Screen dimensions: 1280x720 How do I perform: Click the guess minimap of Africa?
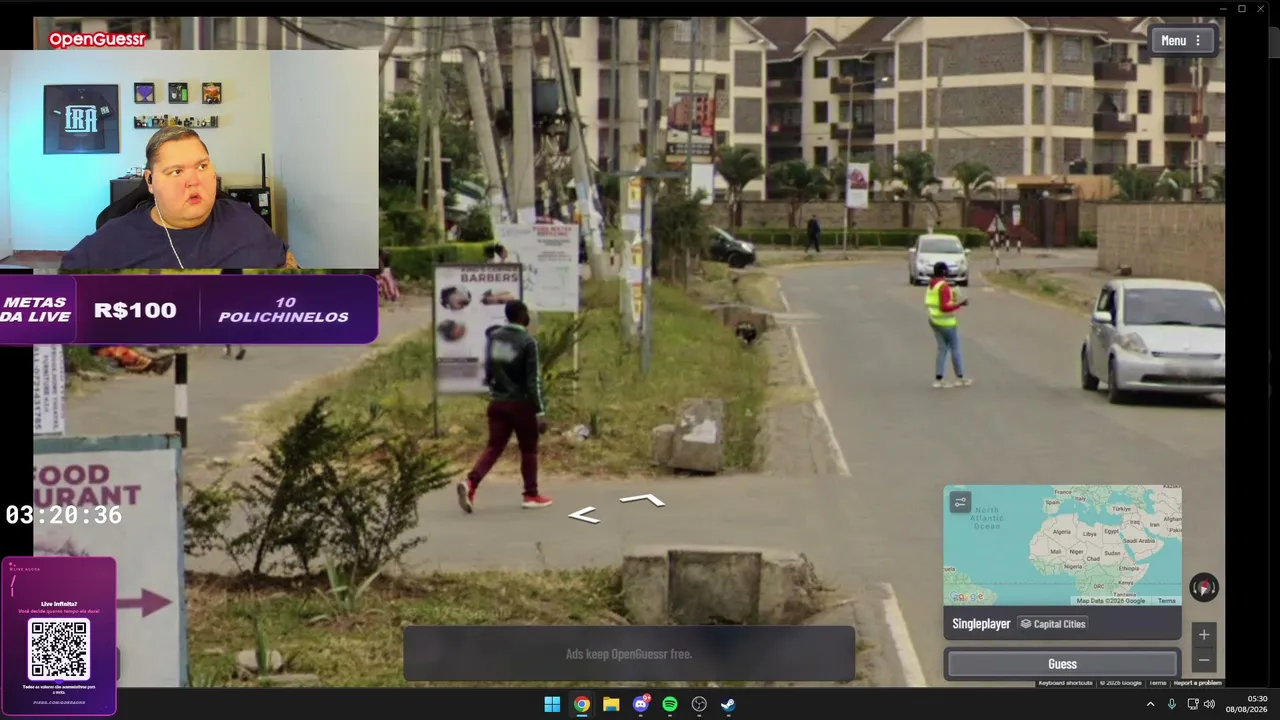[1062, 545]
